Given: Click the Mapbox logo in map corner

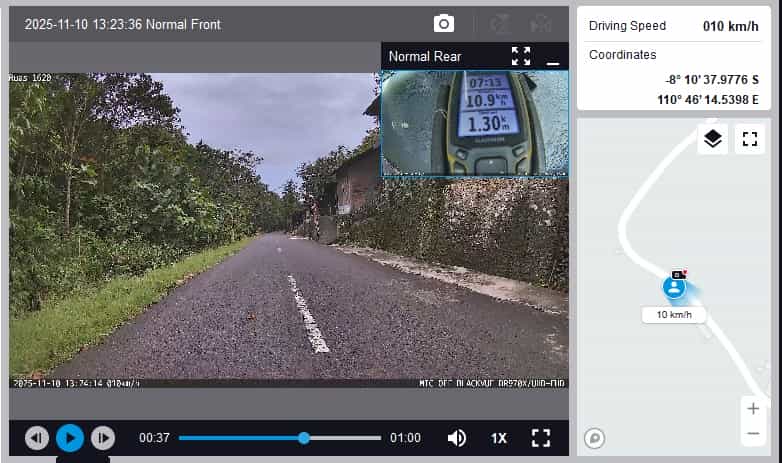Looking at the screenshot, I should click(x=594, y=438).
